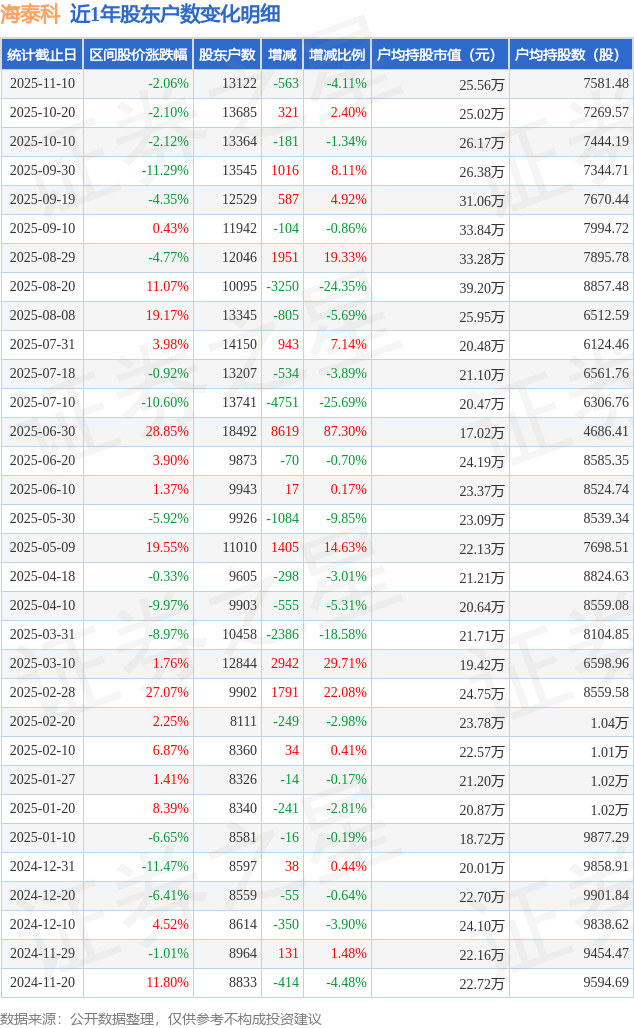634x1028 pixels.
Task: Sort by the 统计截止日 column header
Action: pos(41,55)
